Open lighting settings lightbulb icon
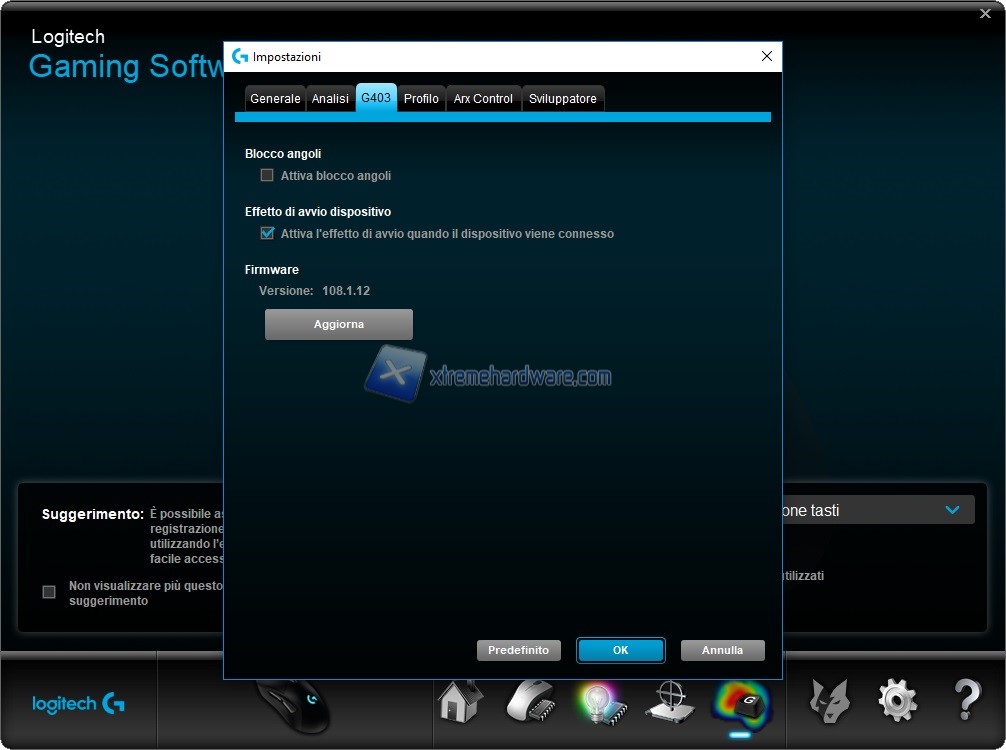1006x750 pixels. coord(600,702)
